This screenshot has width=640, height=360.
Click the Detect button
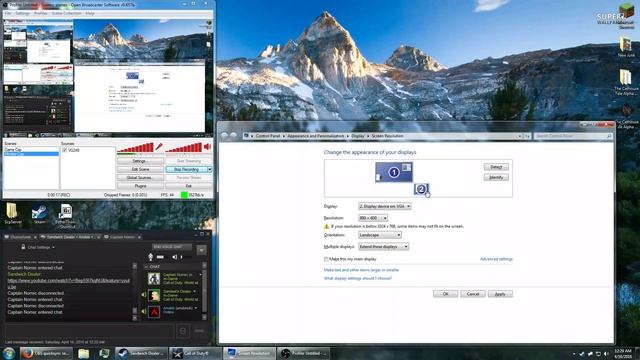click(x=496, y=167)
